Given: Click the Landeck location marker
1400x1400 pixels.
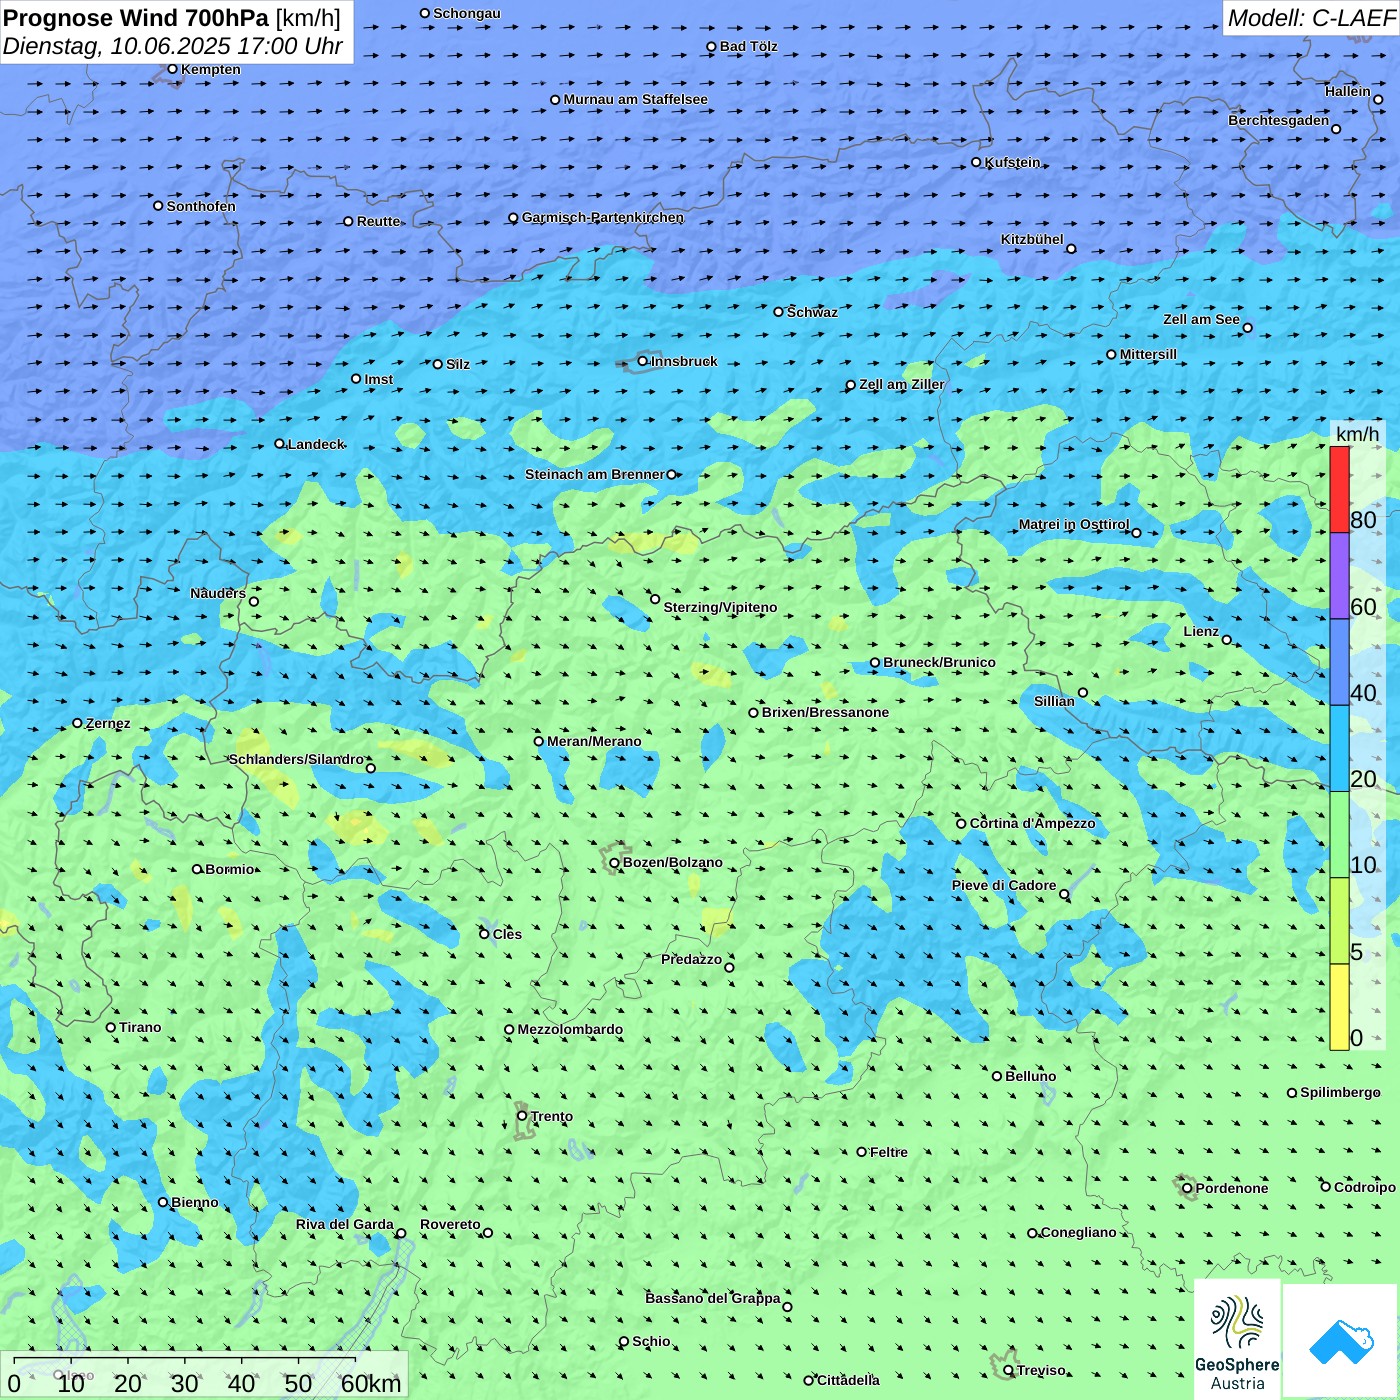Looking at the screenshot, I should click(x=279, y=444).
